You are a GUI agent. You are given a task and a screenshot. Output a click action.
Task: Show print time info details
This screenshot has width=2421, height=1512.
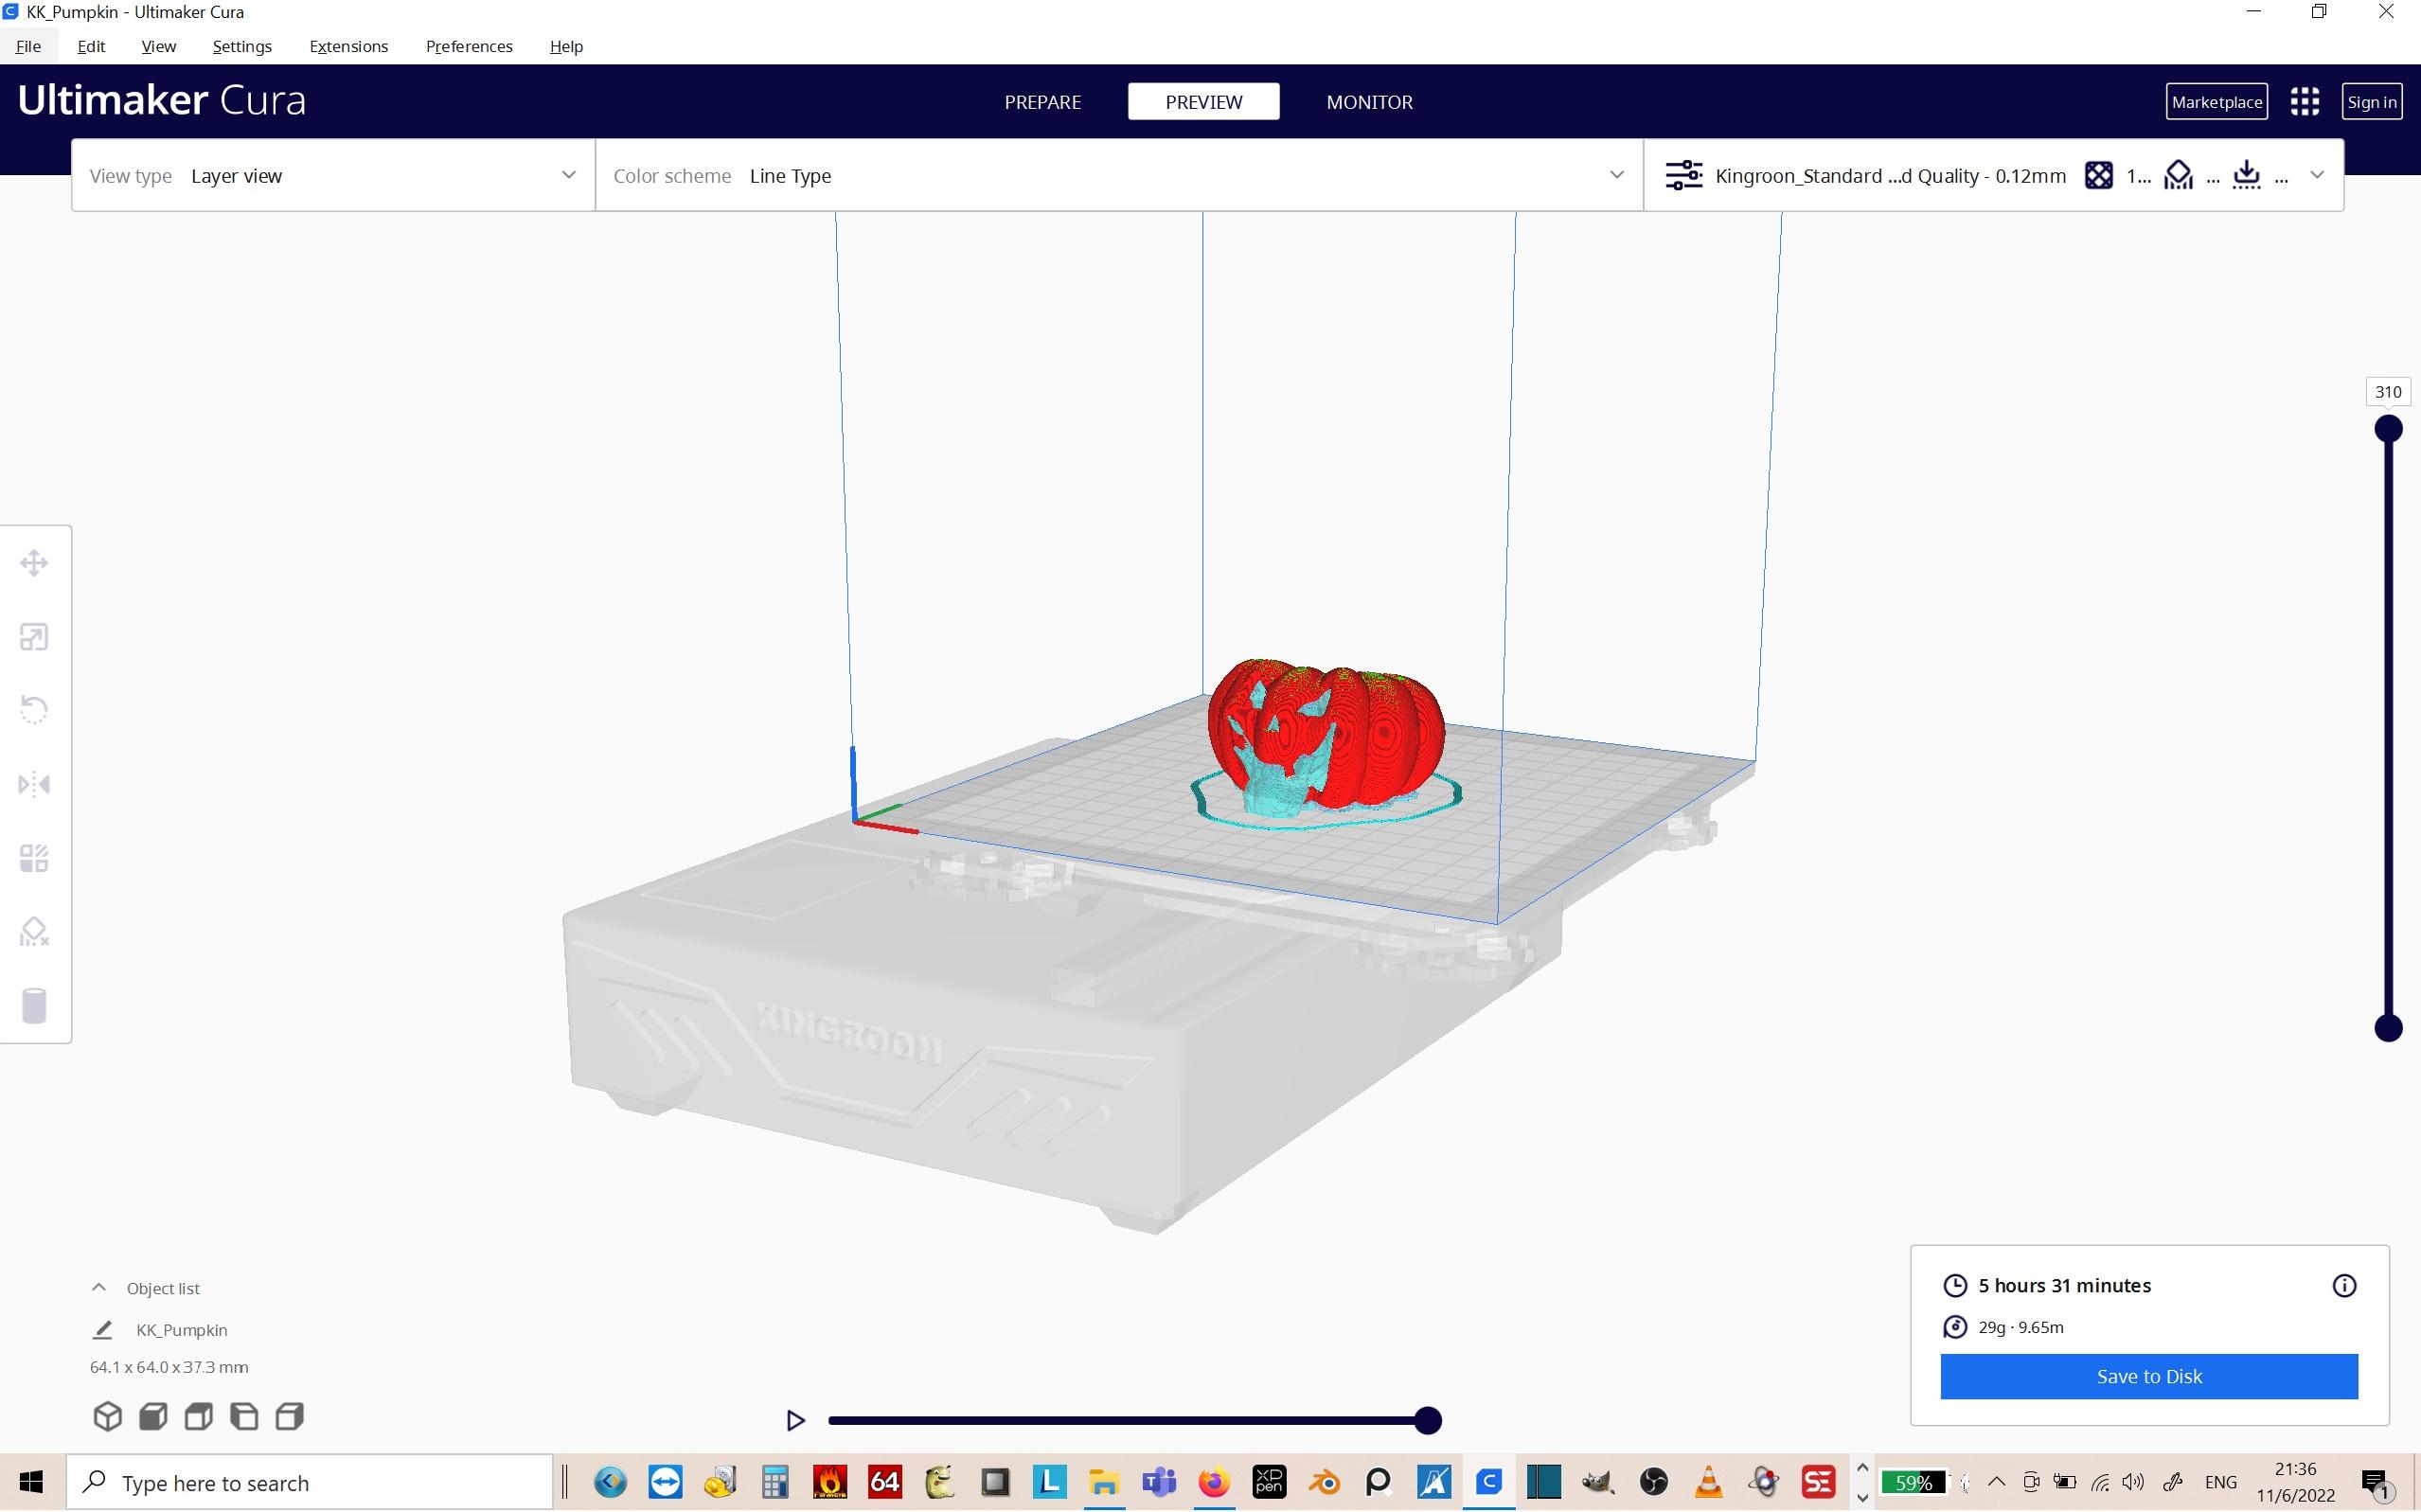click(2344, 1286)
